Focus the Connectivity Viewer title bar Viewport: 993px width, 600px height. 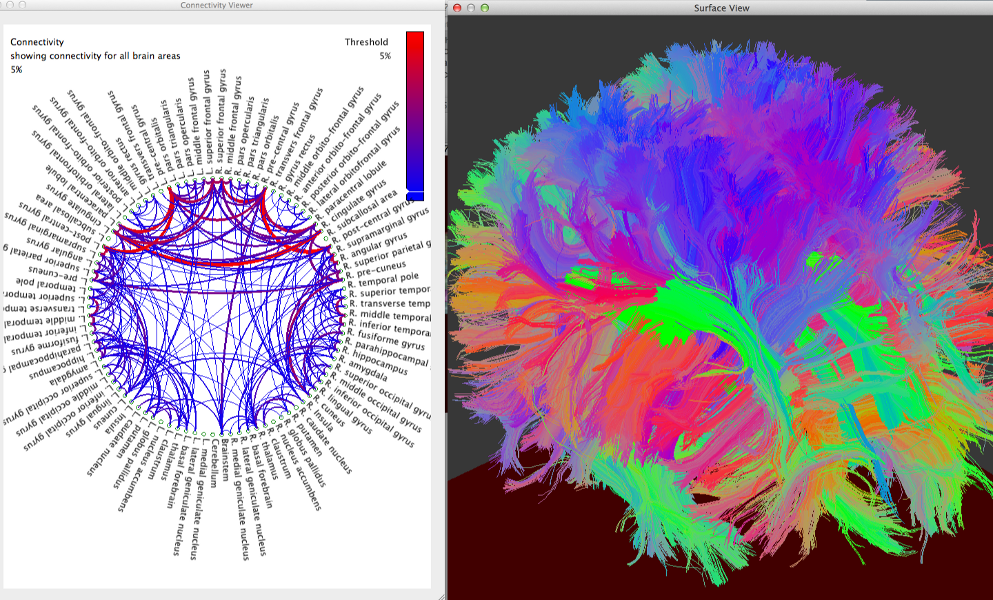click(x=216, y=6)
